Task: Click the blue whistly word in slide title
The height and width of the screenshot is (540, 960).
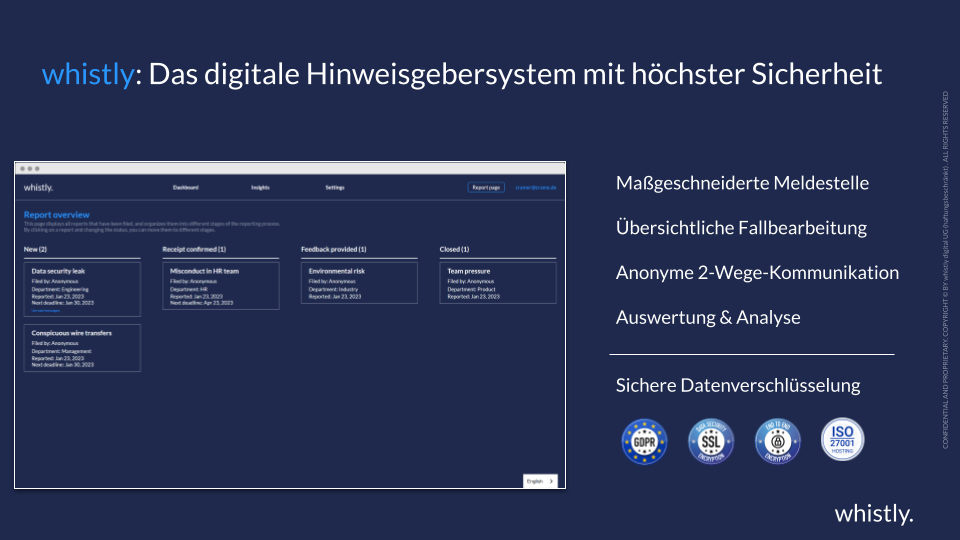Action: coord(88,74)
